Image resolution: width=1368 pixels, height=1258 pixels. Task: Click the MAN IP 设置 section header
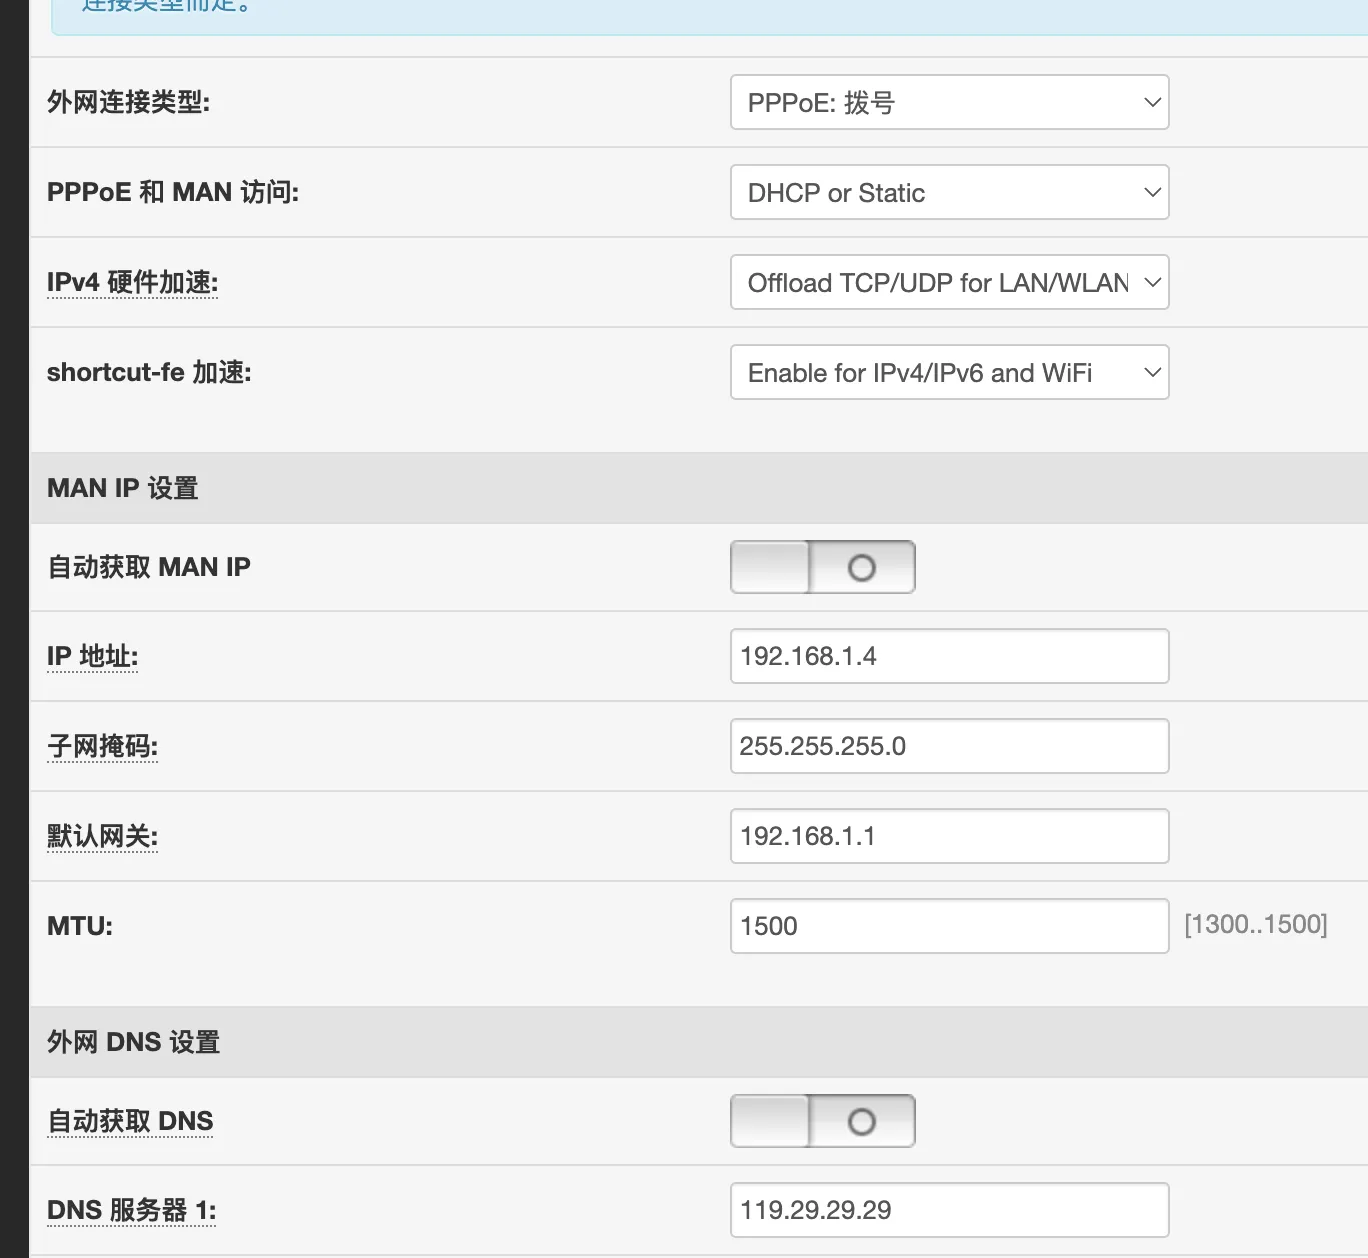pos(122,488)
